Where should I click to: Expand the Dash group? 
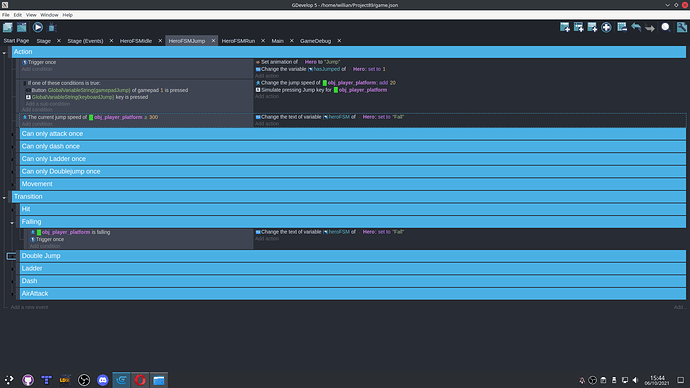coord(12,282)
